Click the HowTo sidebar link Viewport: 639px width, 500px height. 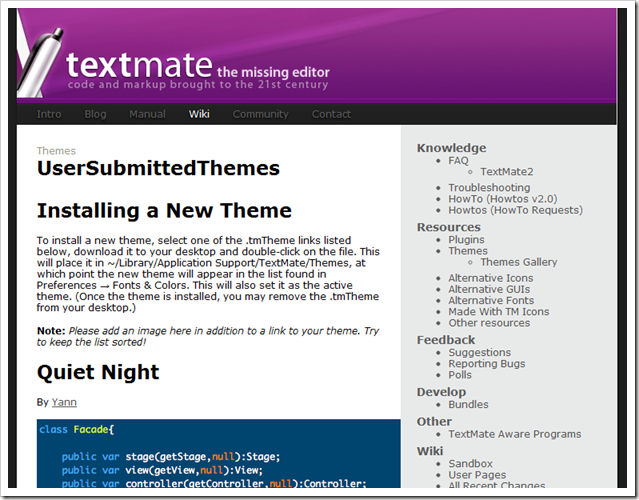[465, 199]
